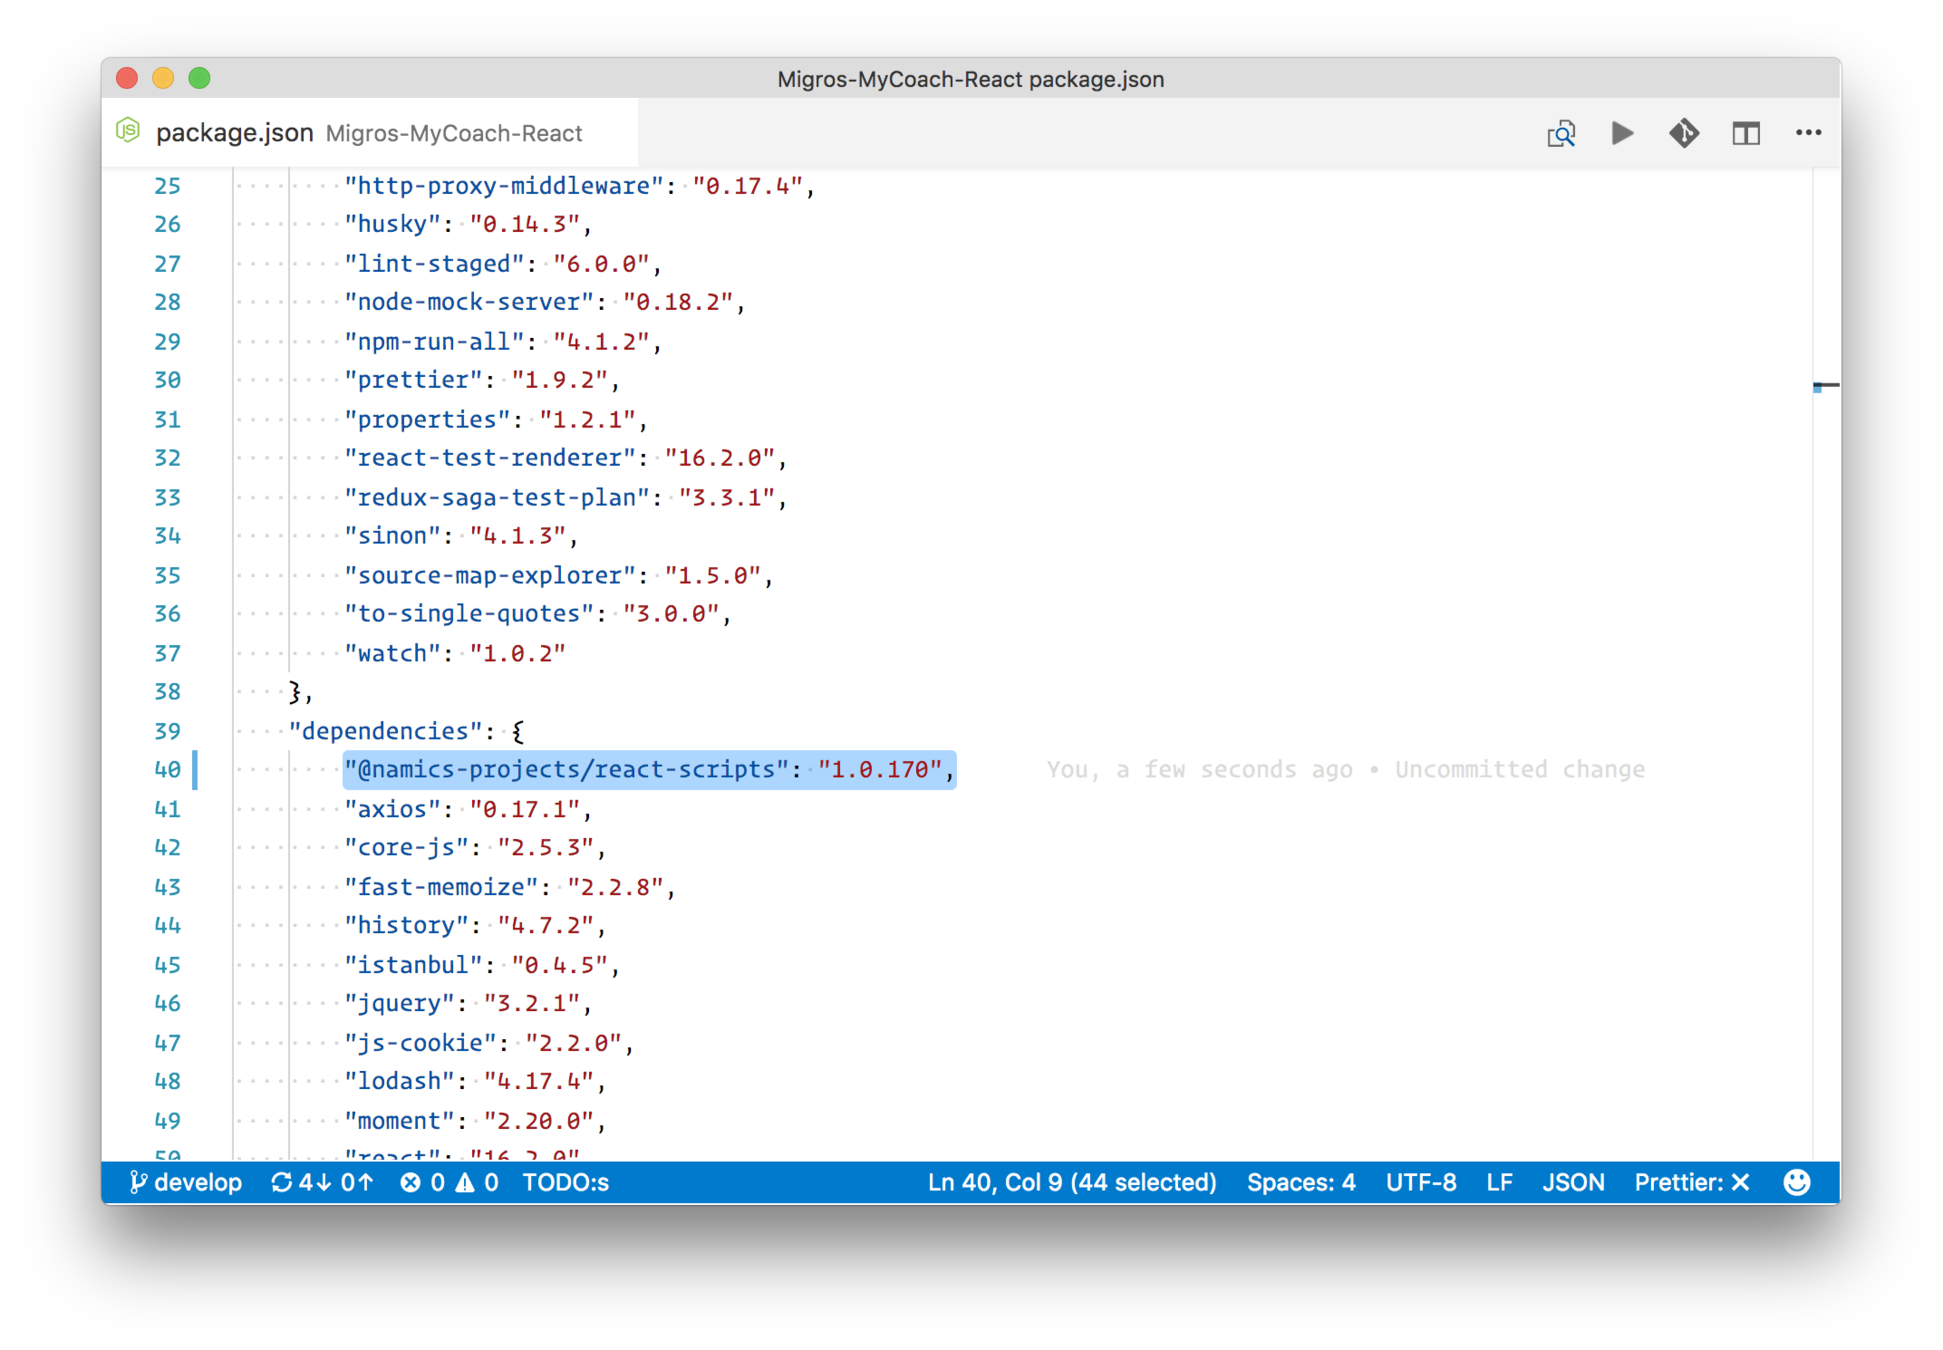Click the minimap scrollbar marker
Image resolution: width=1943 pixels, height=1350 pixels.
(x=1825, y=386)
